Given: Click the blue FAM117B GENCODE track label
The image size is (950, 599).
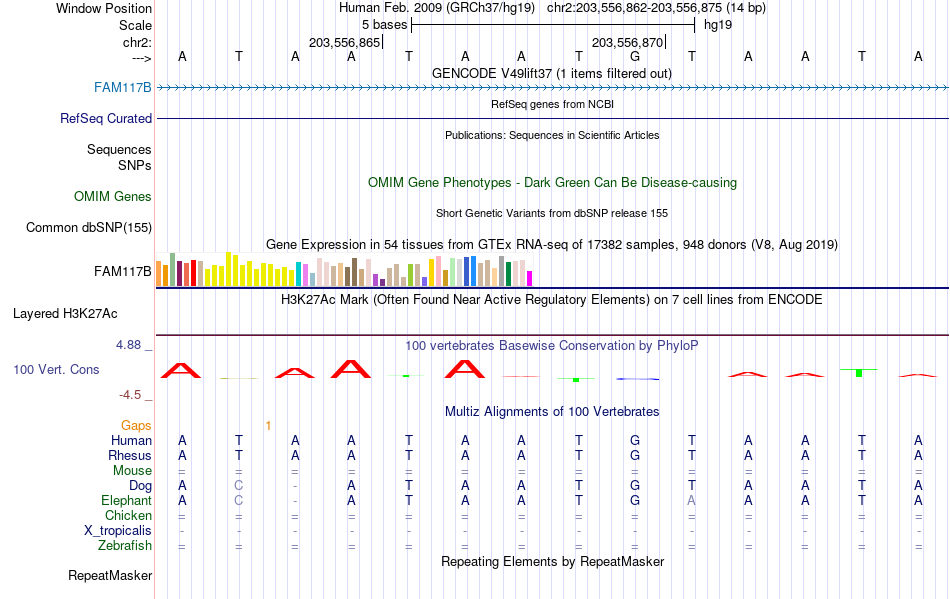Looking at the screenshot, I should pos(122,88).
